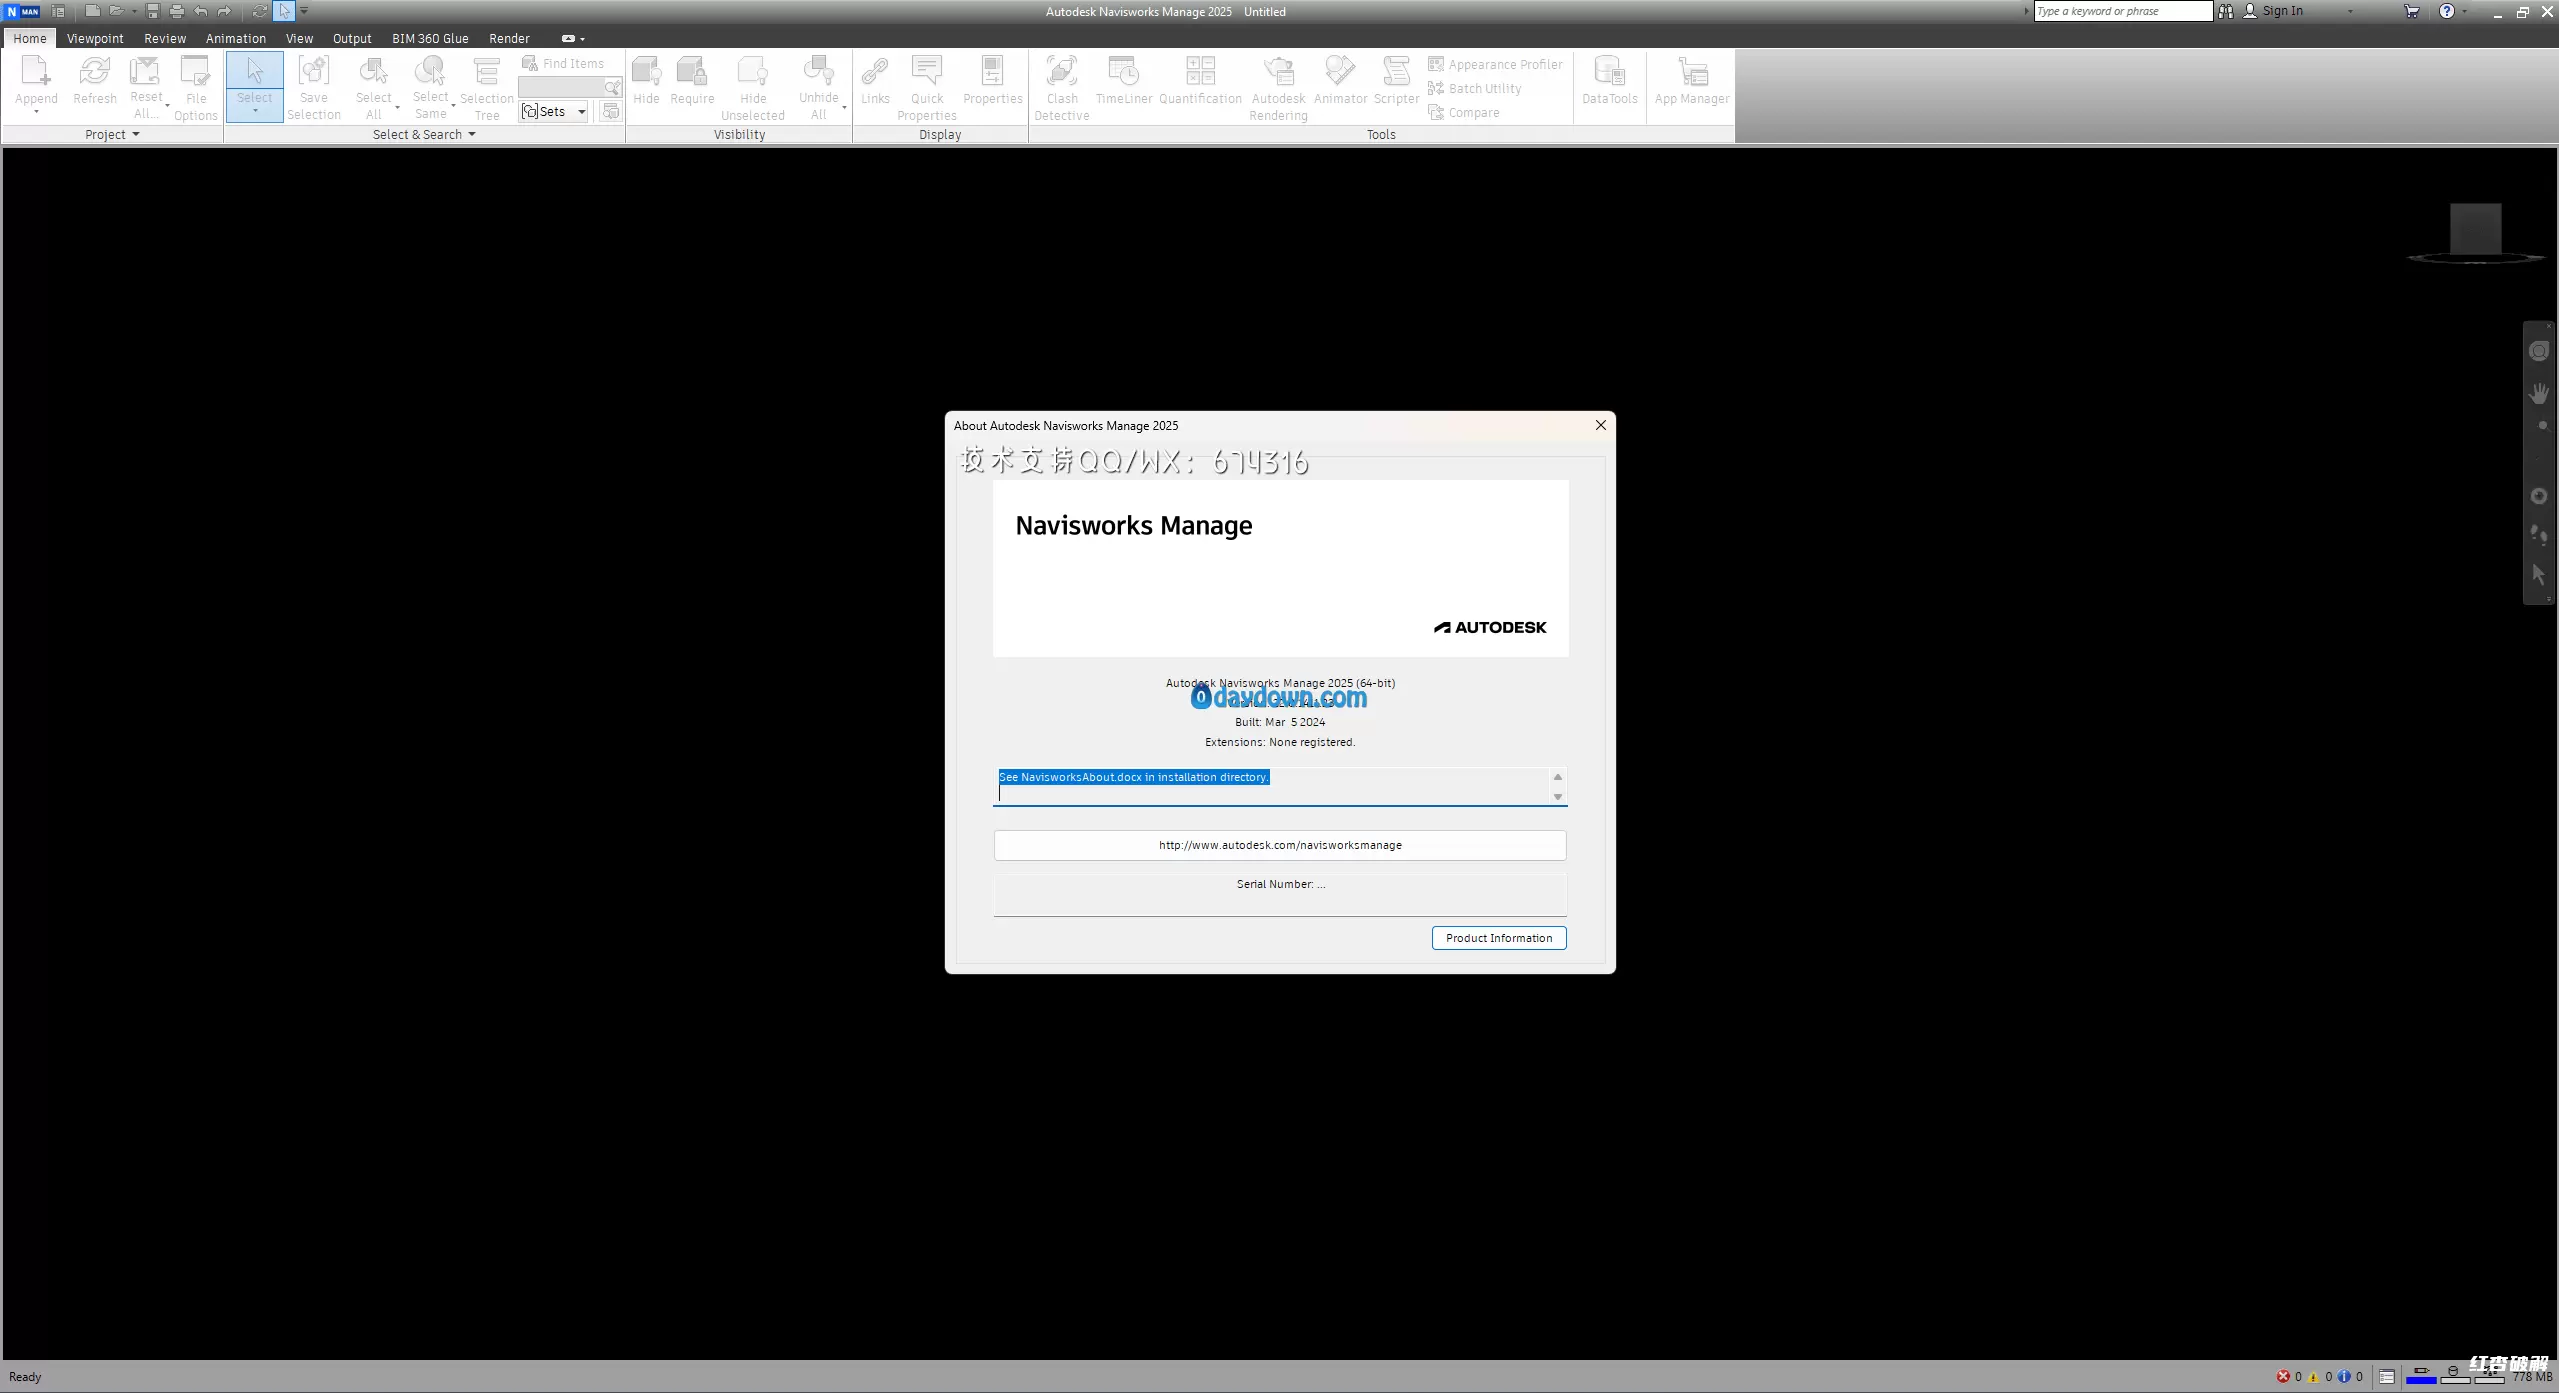The image size is (2559, 1393).
Task: Click the Hide Unselected tool
Action: click(x=753, y=88)
